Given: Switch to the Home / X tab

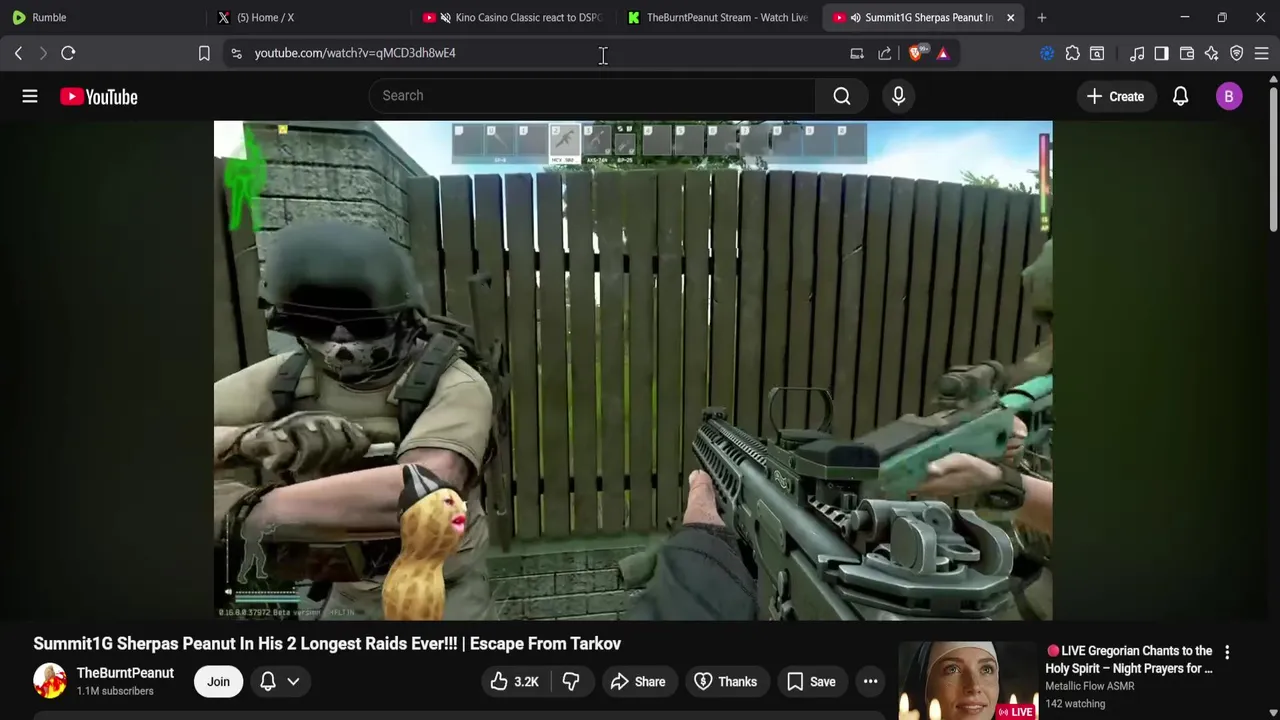Looking at the screenshot, I should [308, 17].
